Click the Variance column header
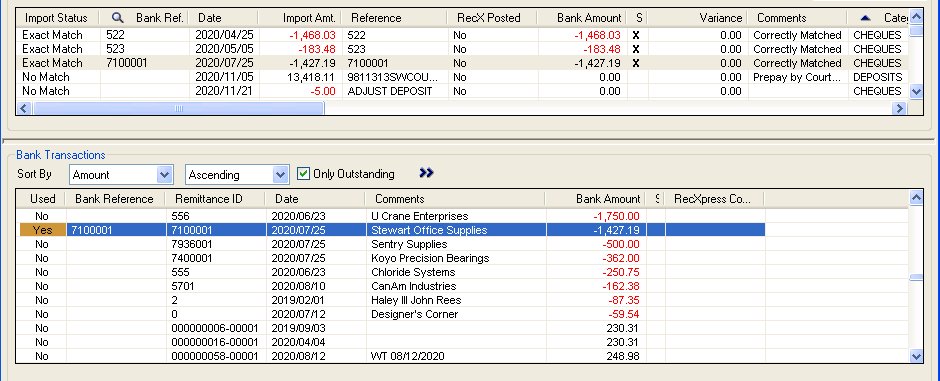Screen dimensions: 940x381 (x=697, y=18)
